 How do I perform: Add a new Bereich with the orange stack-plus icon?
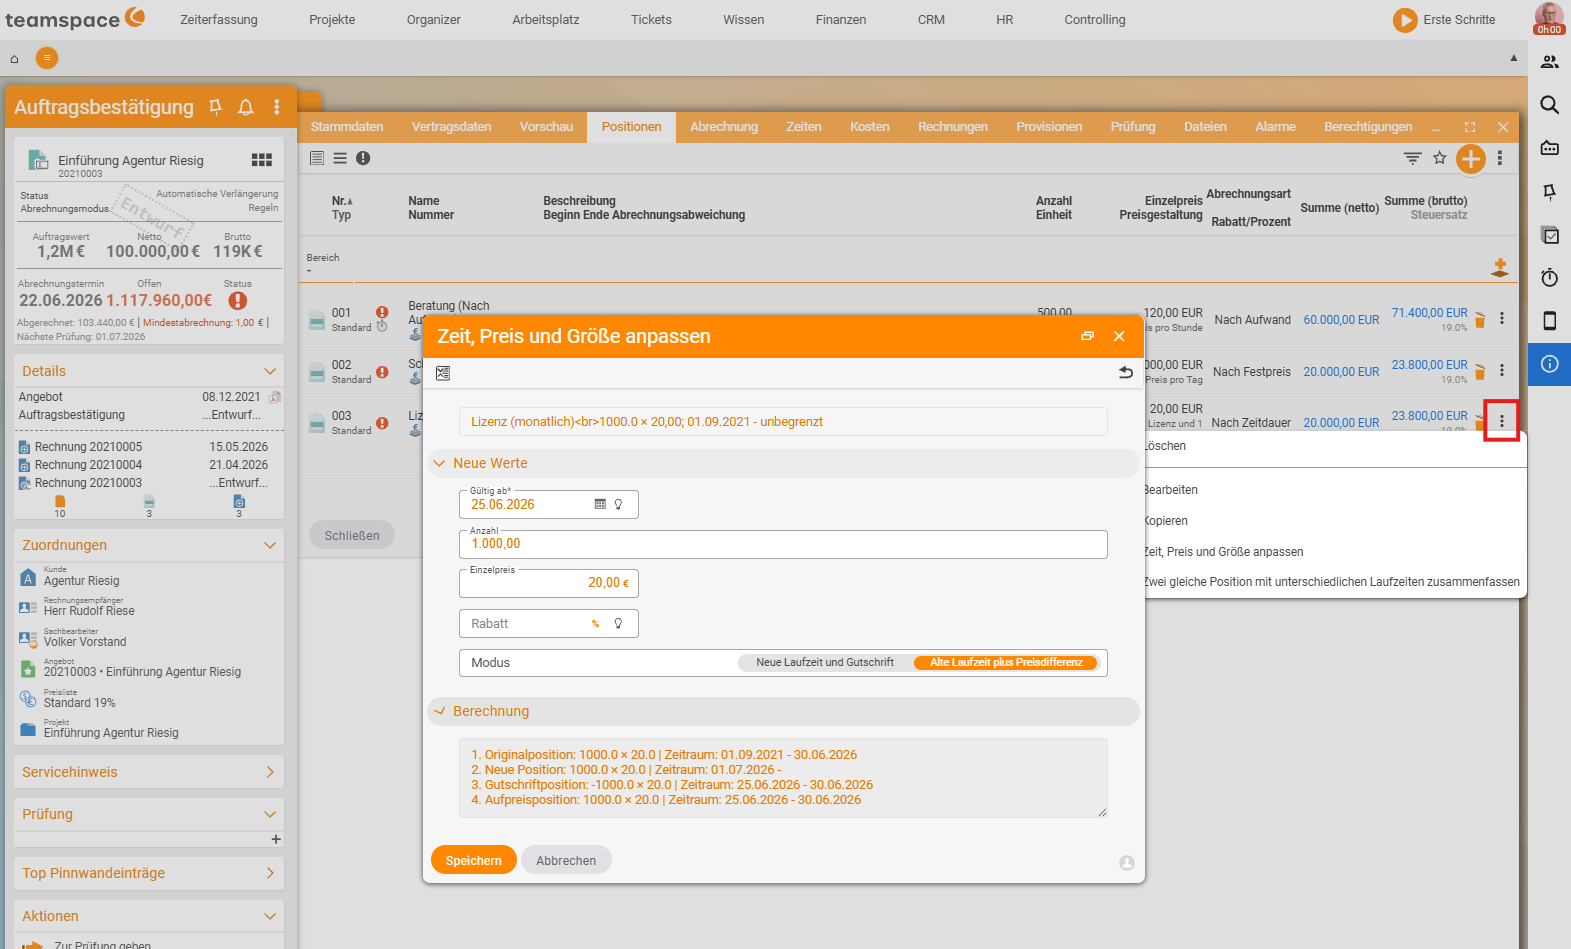[1499, 267]
